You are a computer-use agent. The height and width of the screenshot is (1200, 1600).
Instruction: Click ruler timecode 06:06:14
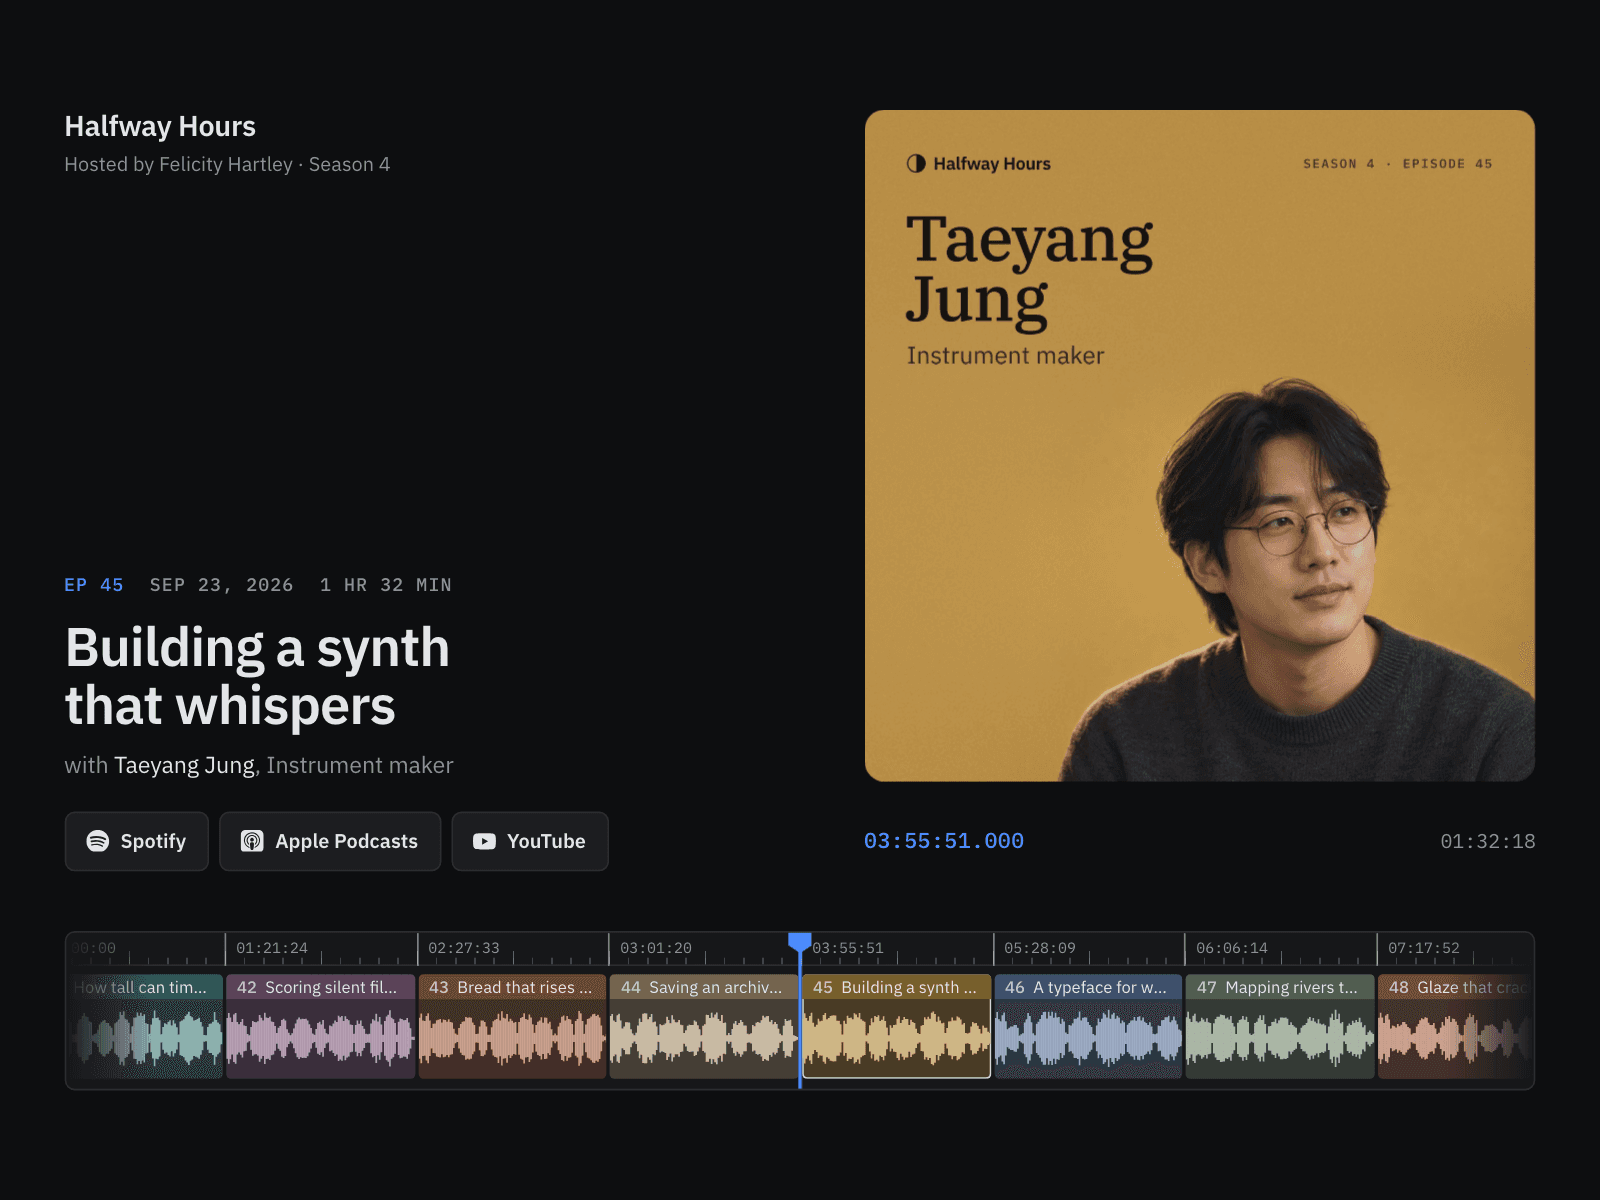point(1232,948)
